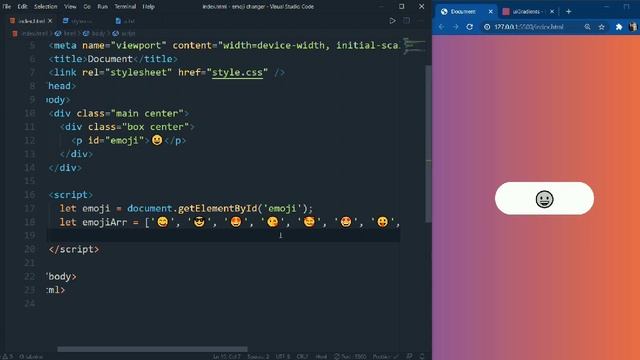Open the View menu
640x360 pixels.
click(x=70, y=7)
